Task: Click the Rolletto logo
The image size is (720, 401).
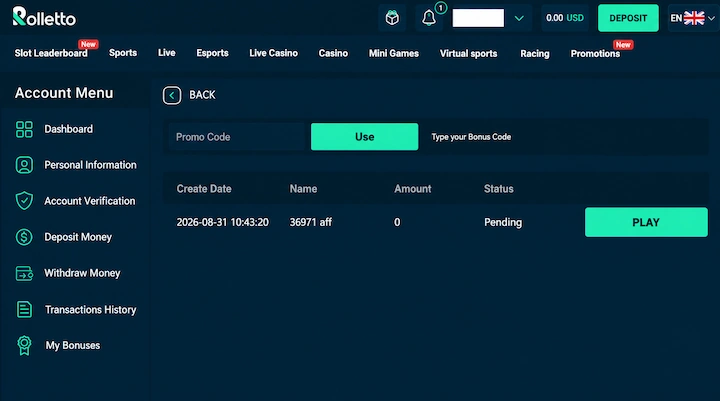Action: (x=44, y=17)
